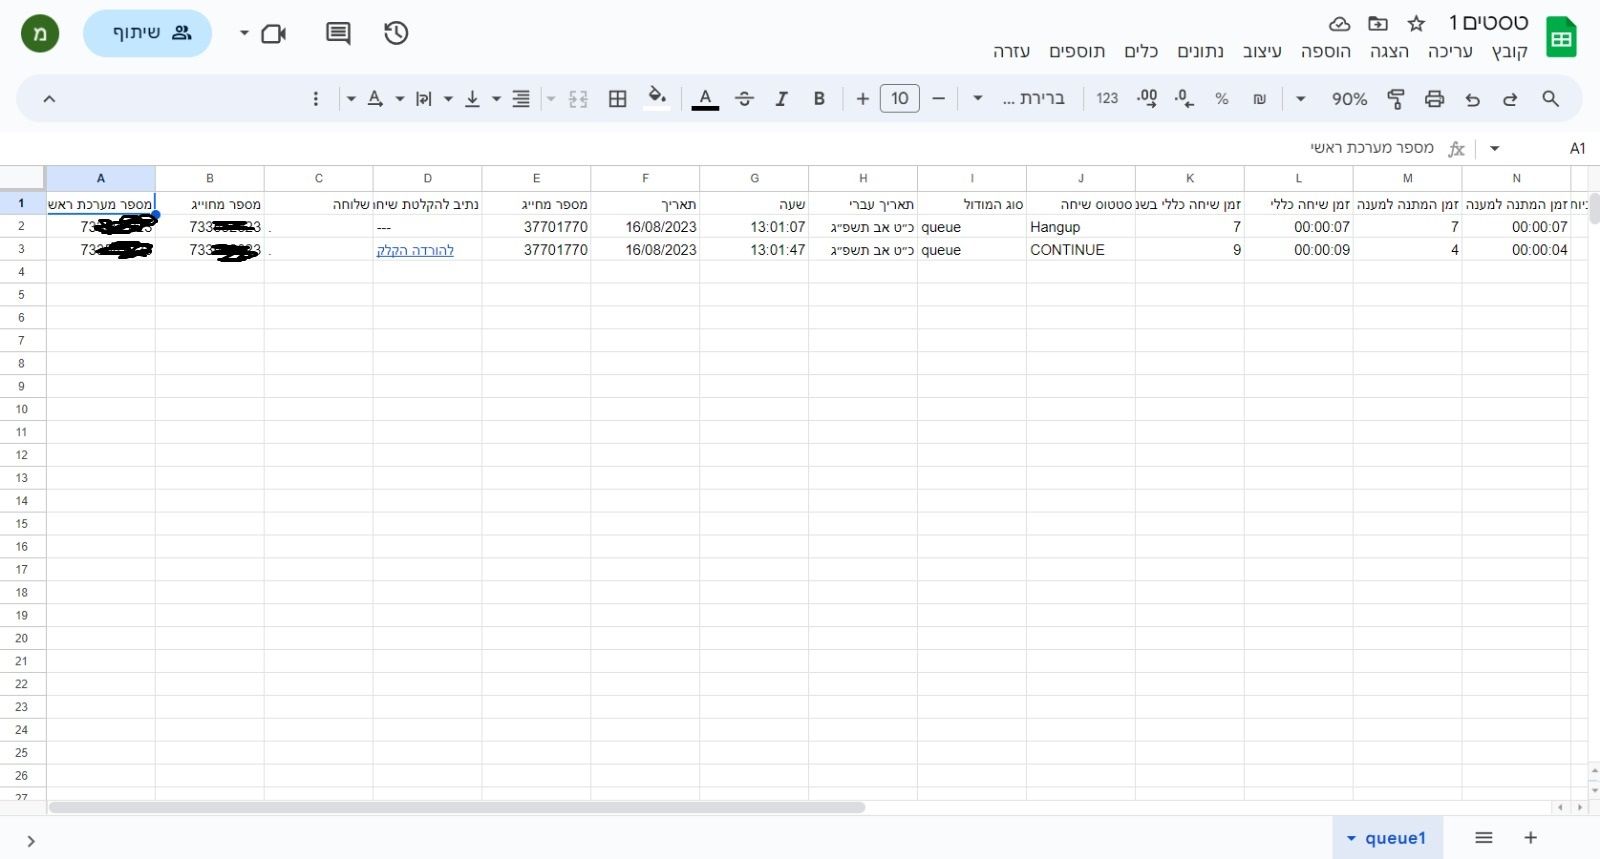Click the שיתוף share button
The image size is (1600, 859).
148,33
